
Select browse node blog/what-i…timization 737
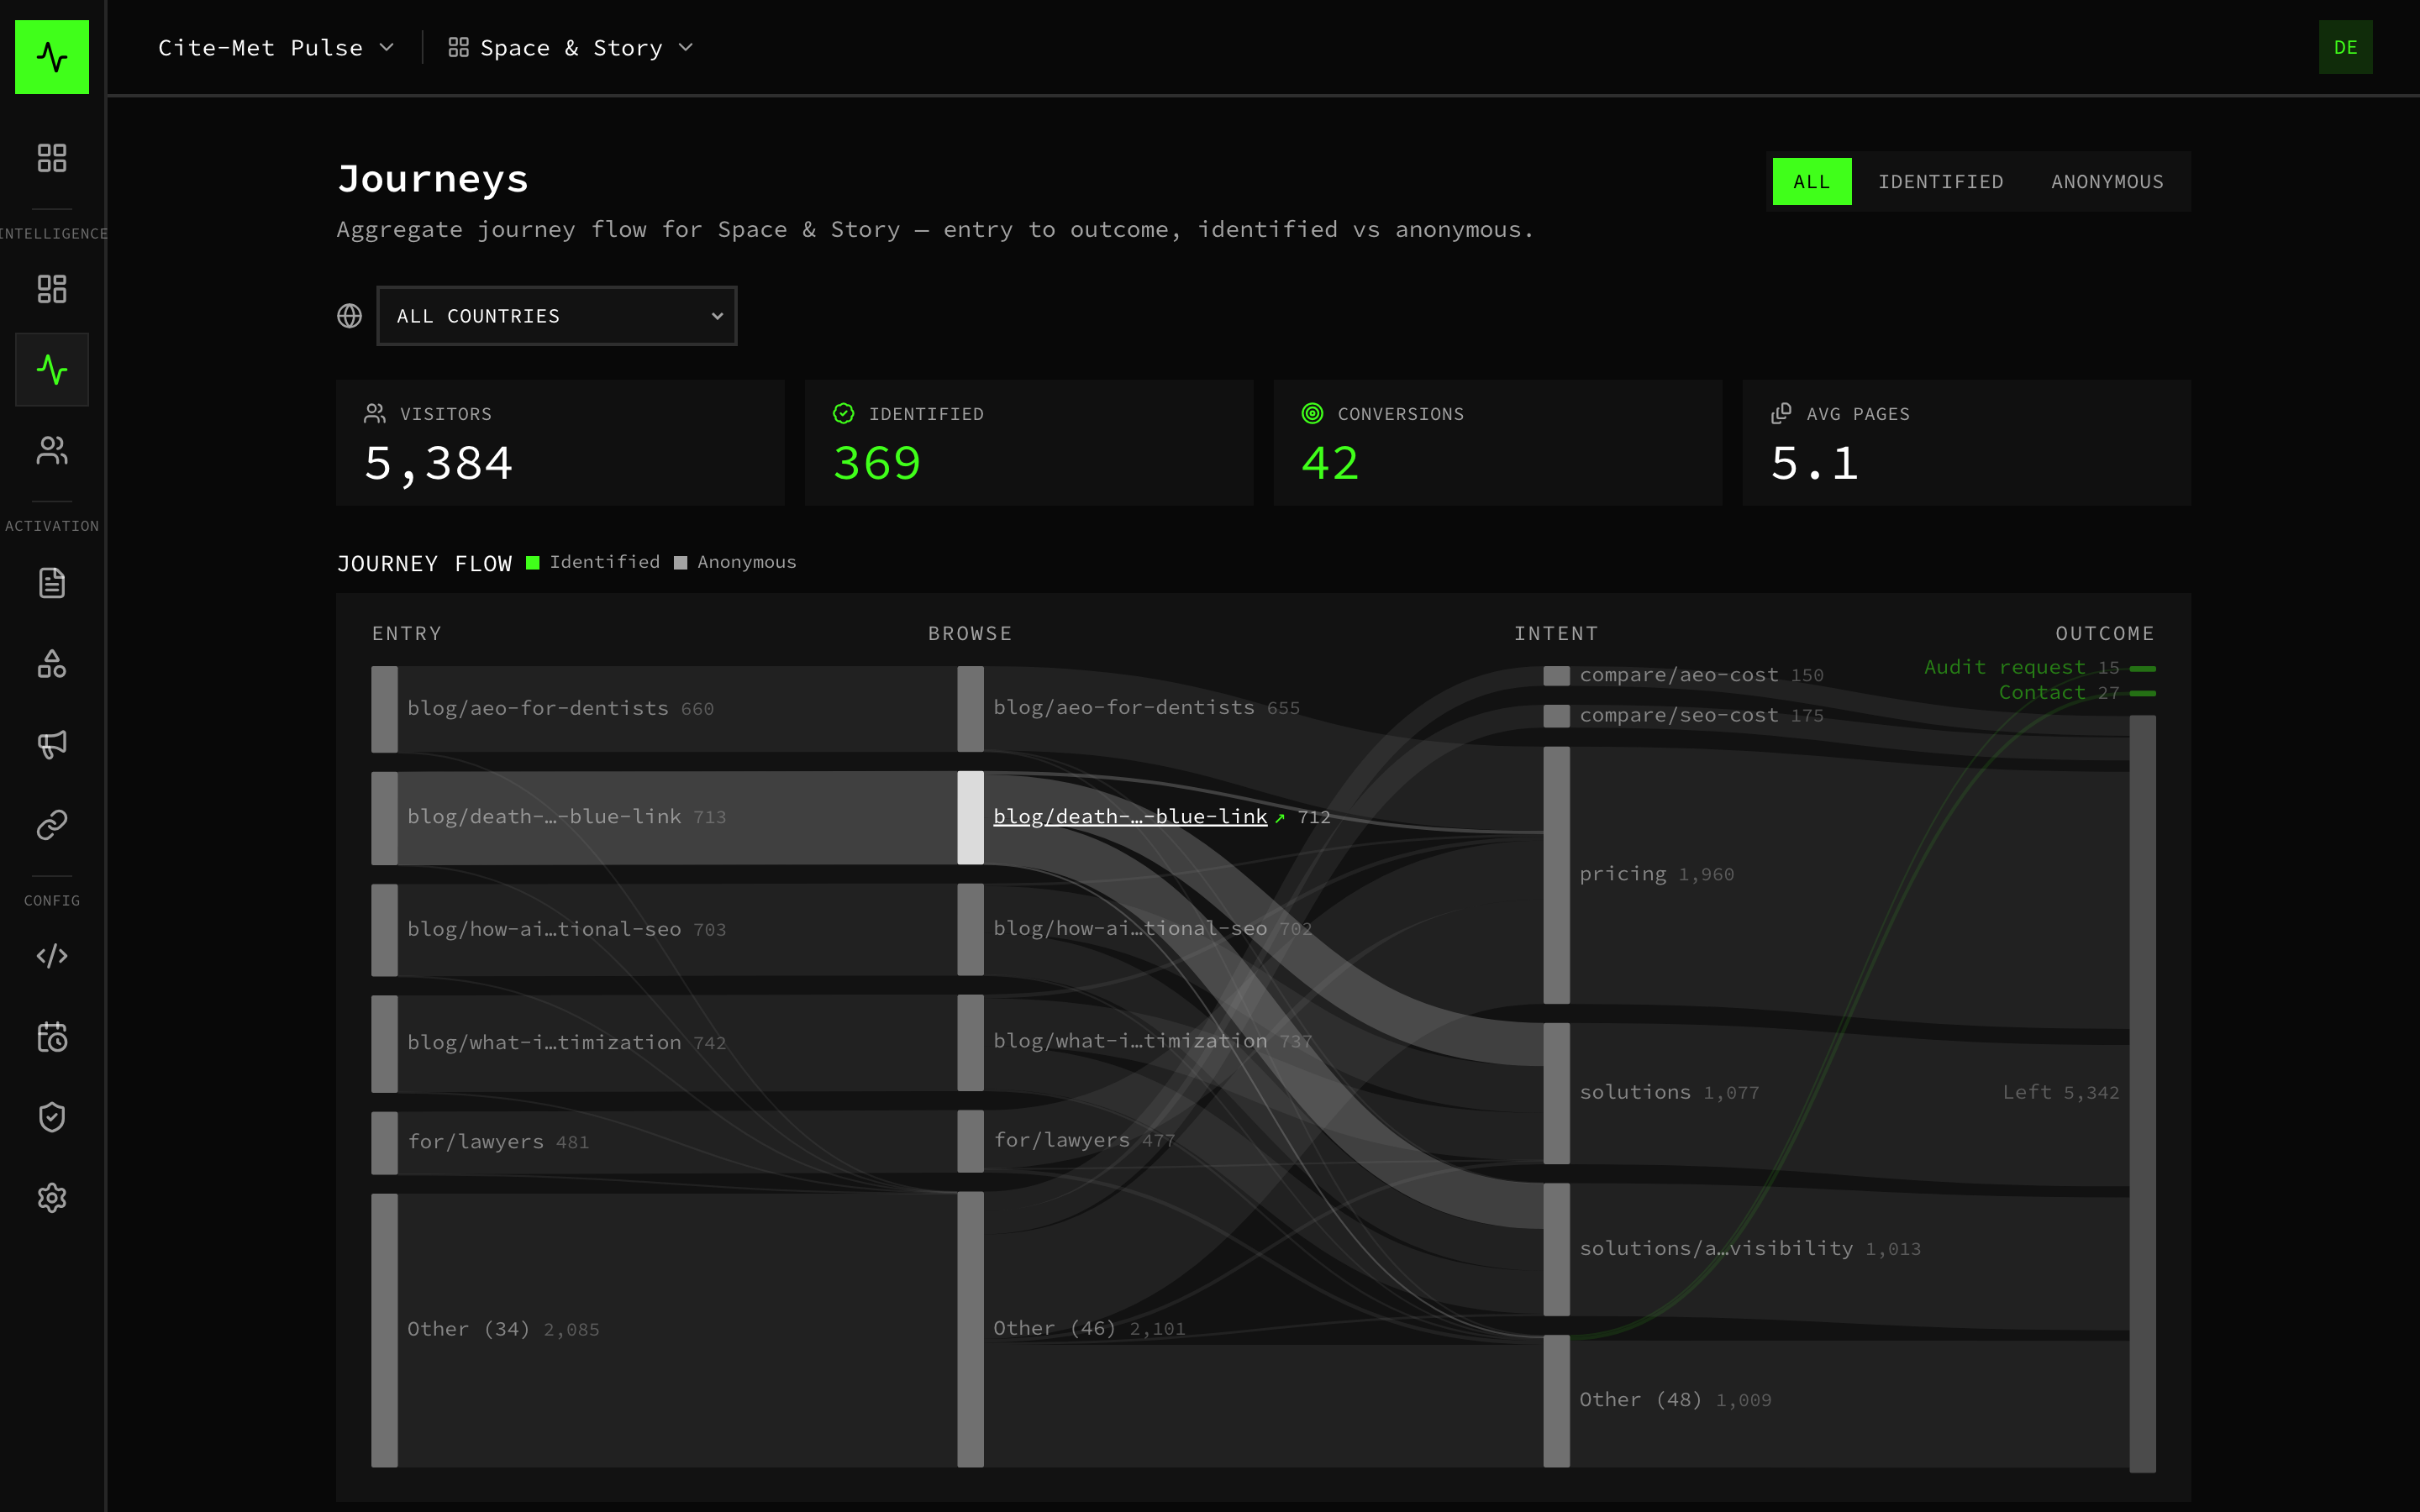point(970,1042)
